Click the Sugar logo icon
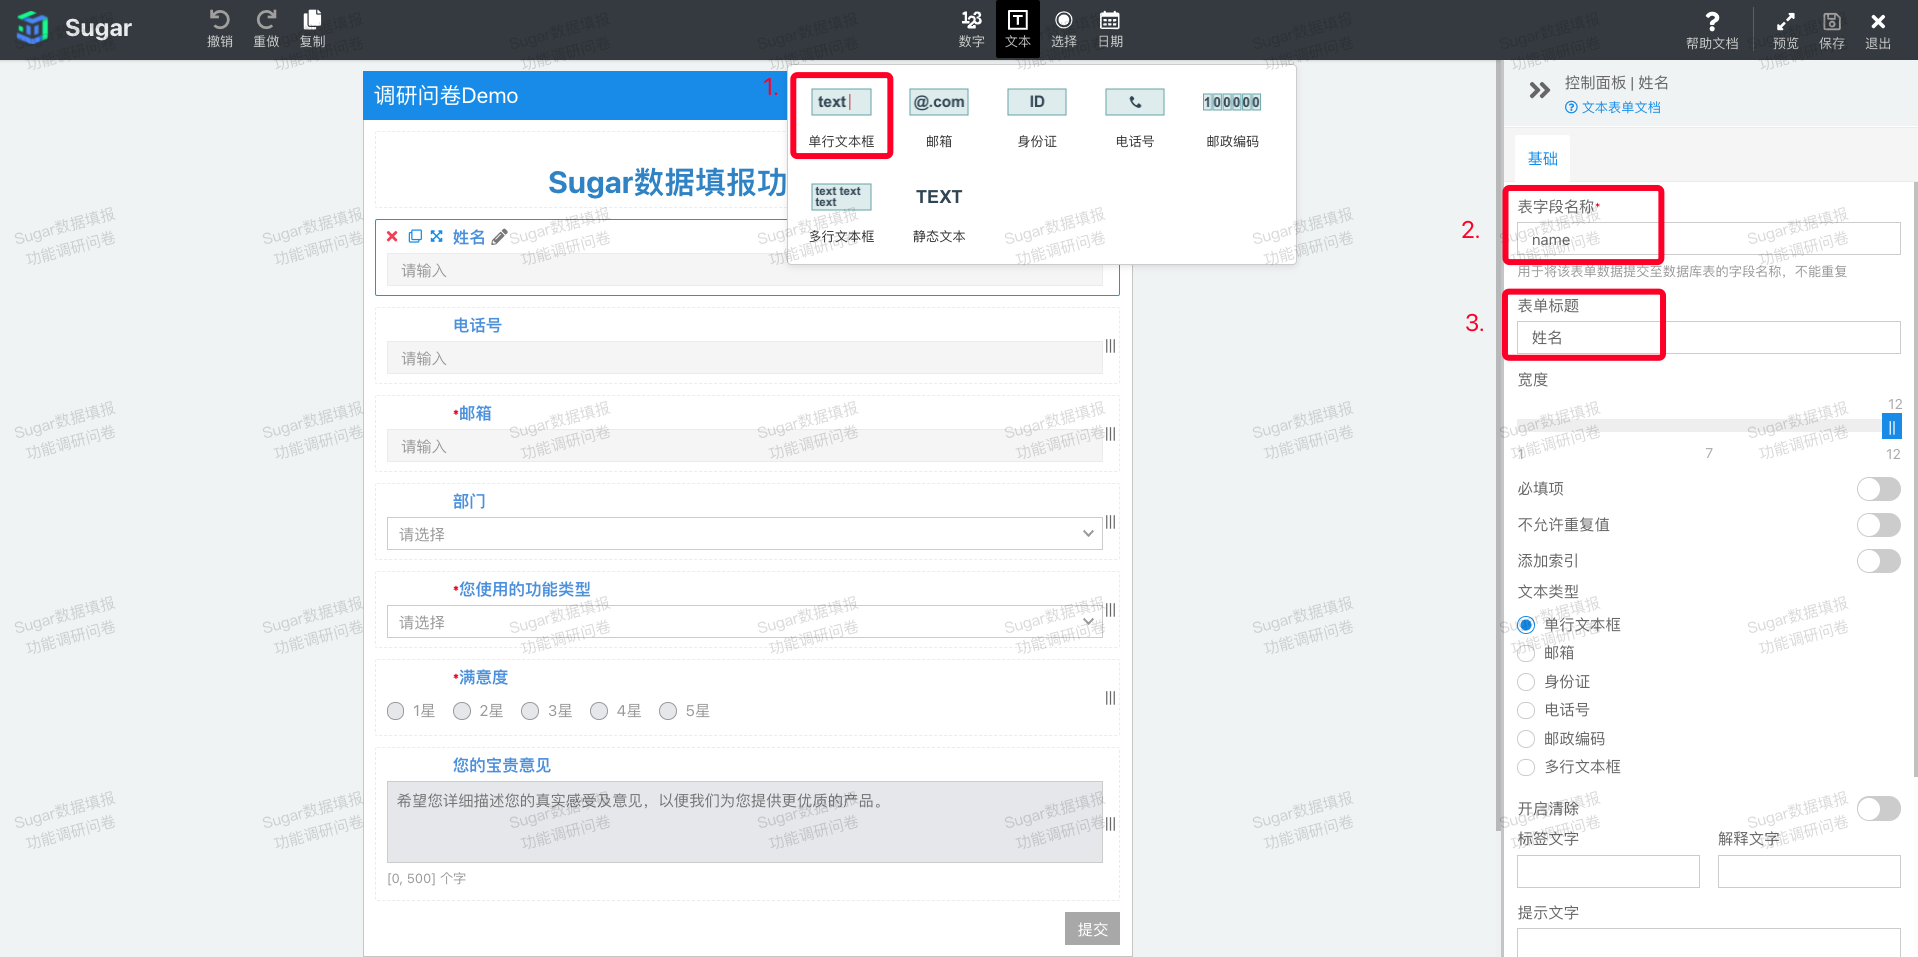The width and height of the screenshot is (1918, 957). (32, 27)
